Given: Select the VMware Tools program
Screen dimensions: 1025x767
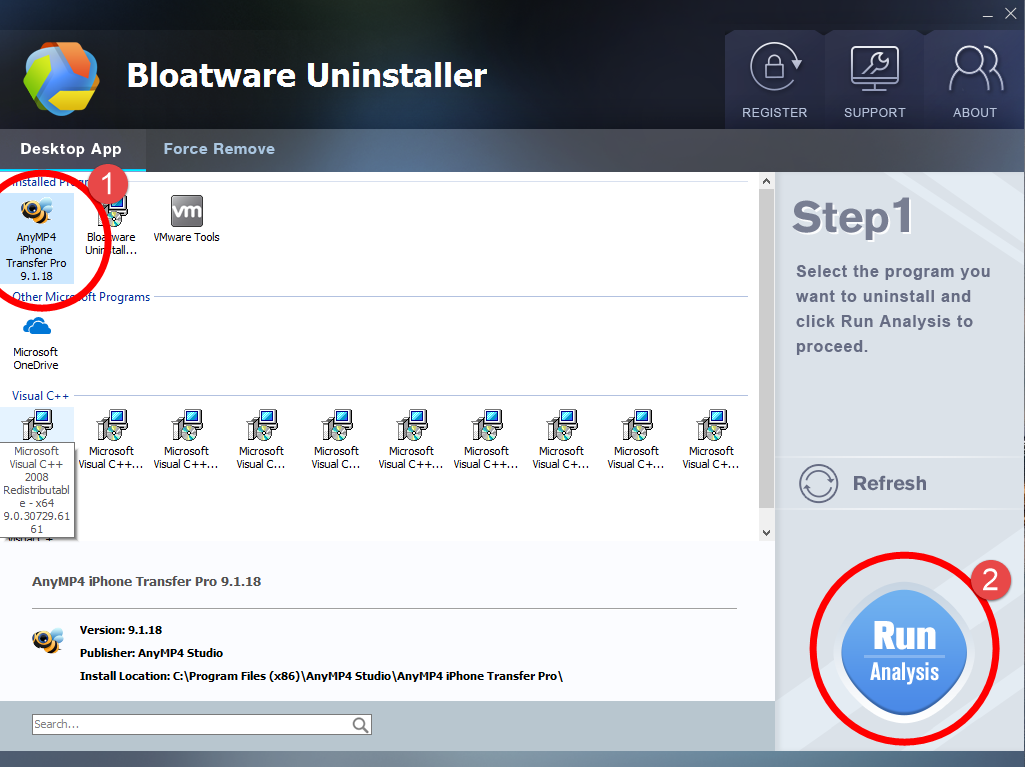Looking at the screenshot, I should (x=186, y=220).
